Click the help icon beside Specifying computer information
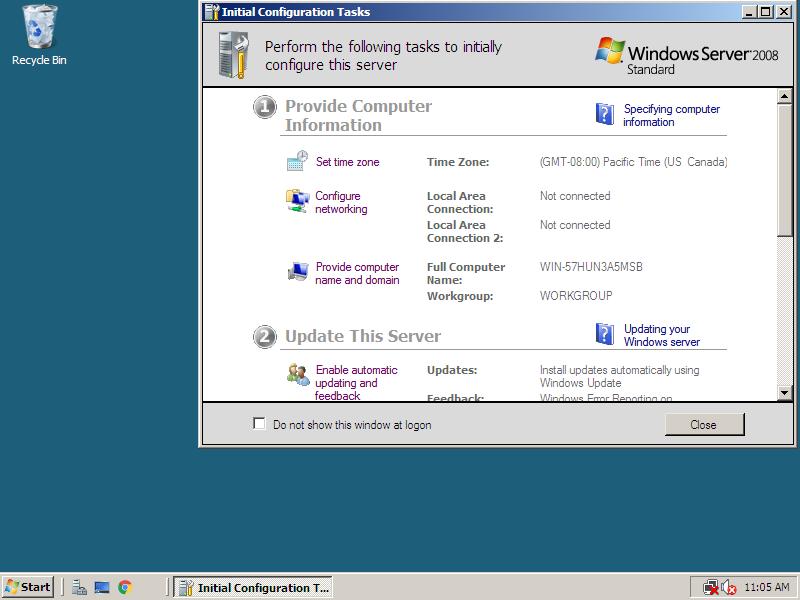This screenshot has width=800, height=600. 604,114
